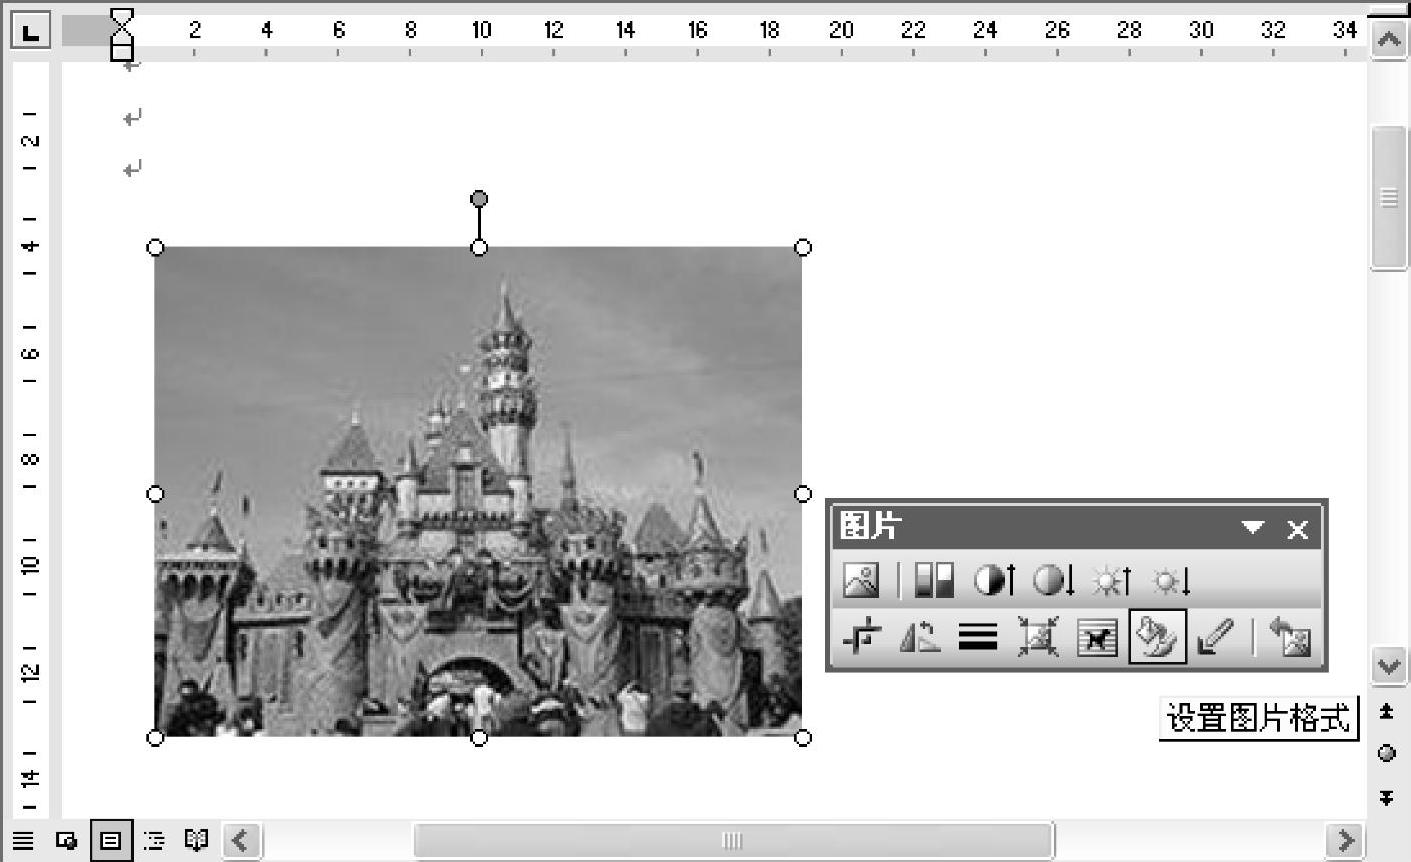Increase picture contrast
1411x862 pixels.
994,580
